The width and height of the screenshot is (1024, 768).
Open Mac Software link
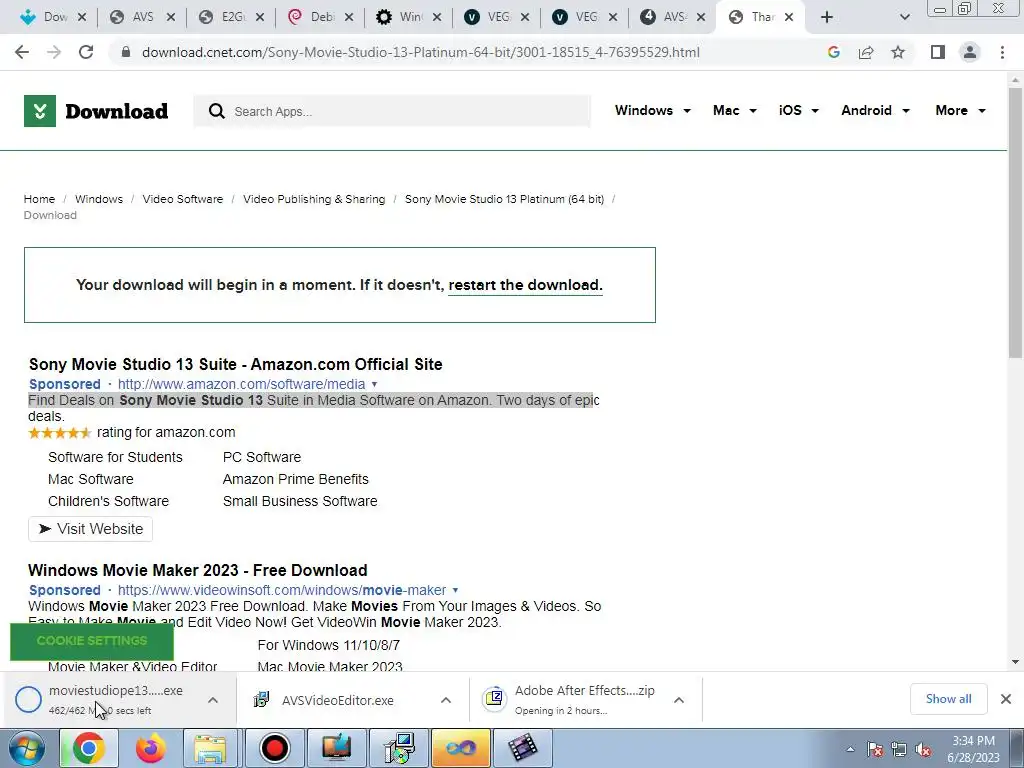click(x=91, y=479)
